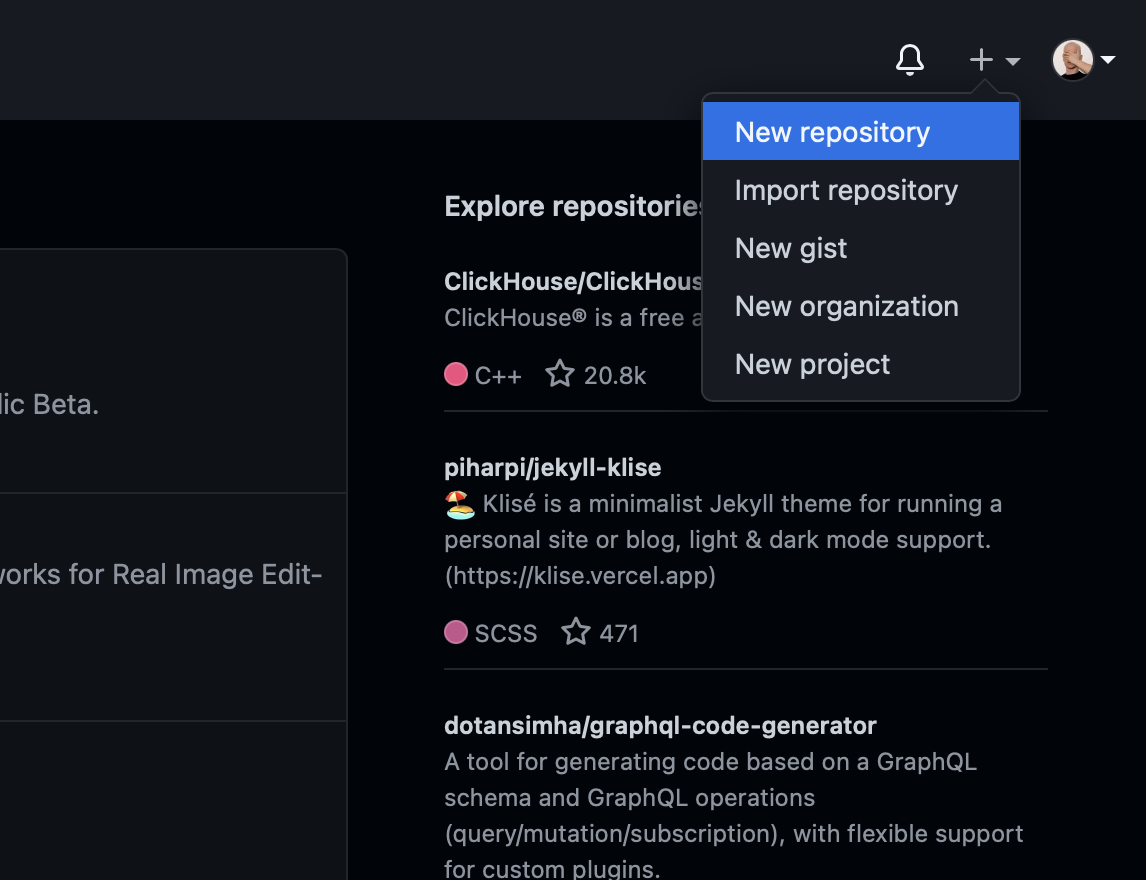Choose New organization menu entry
Image resolution: width=1146 pixels, height=880 pixels.
[861, 306]
